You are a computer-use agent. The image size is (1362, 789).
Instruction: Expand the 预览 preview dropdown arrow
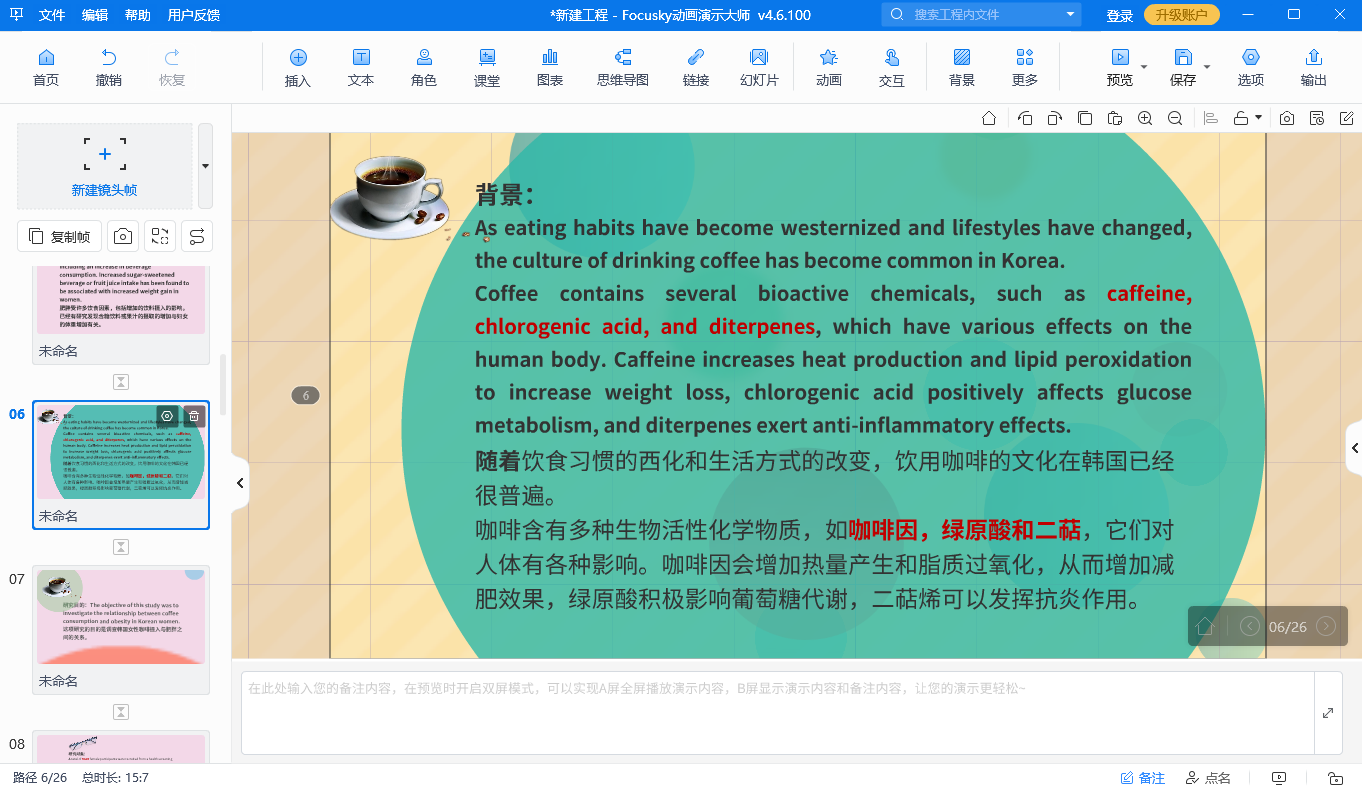pos(1144,67)
